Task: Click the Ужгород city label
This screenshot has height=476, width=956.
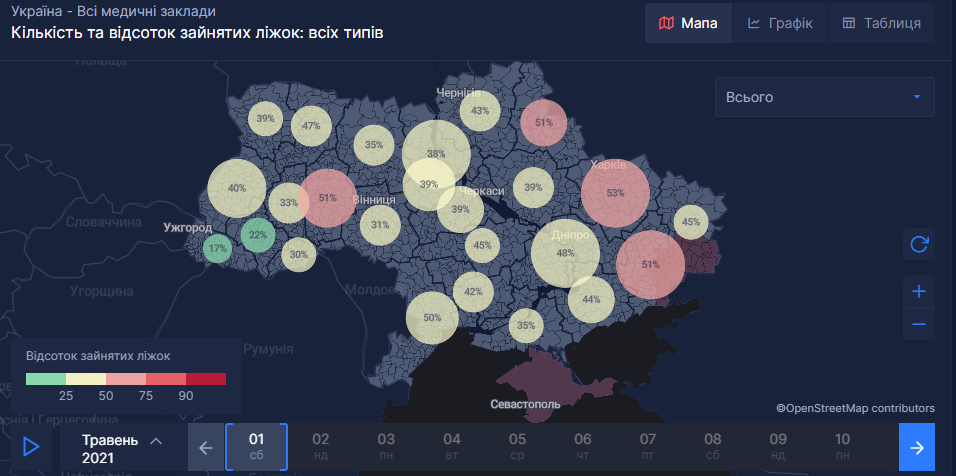Action: [x=188, y=228]
